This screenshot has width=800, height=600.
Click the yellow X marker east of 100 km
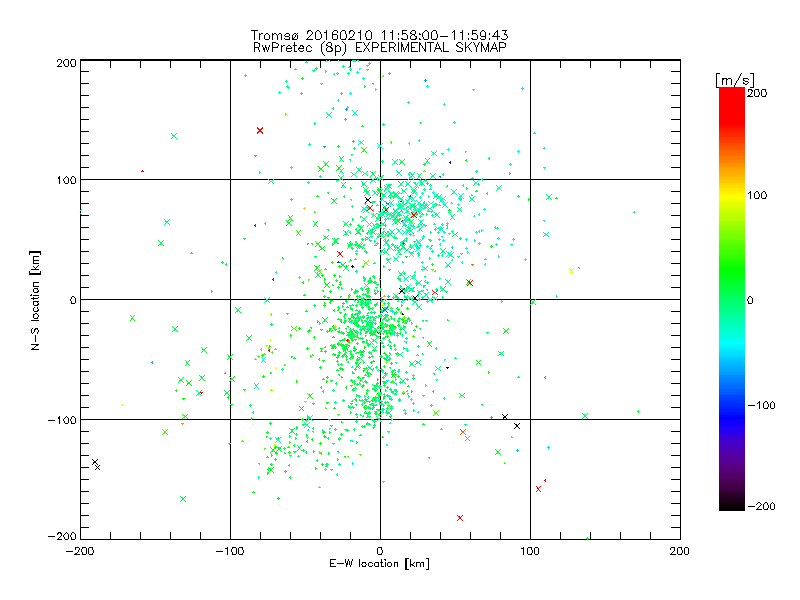click(571, 271)
